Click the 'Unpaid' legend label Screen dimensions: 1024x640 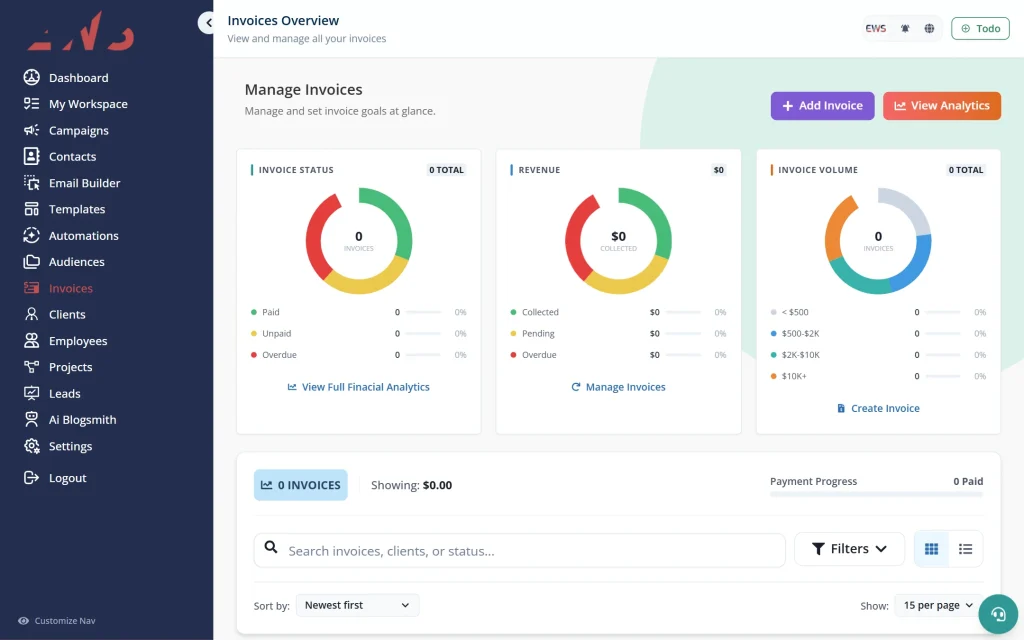(277, 334)
